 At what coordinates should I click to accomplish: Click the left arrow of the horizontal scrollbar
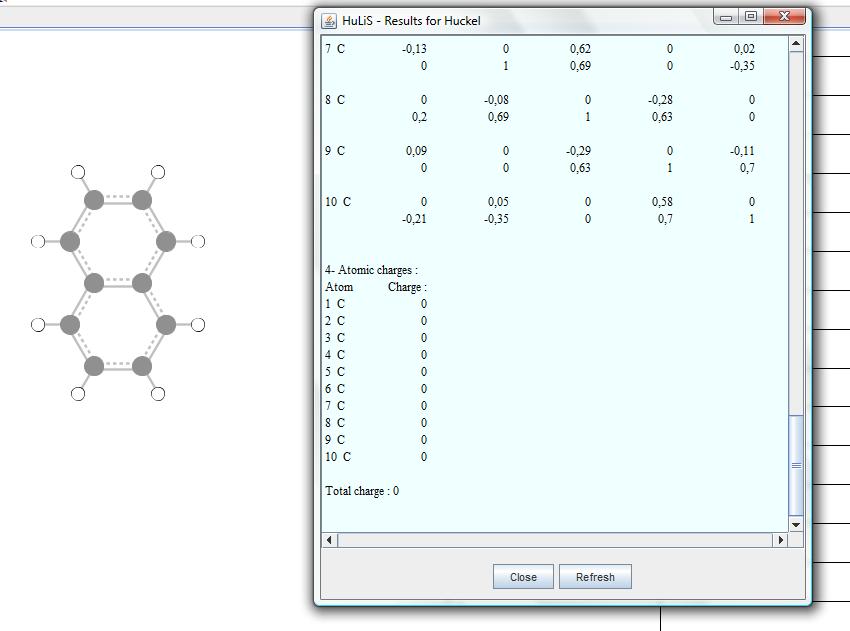(x=327, y=540)
